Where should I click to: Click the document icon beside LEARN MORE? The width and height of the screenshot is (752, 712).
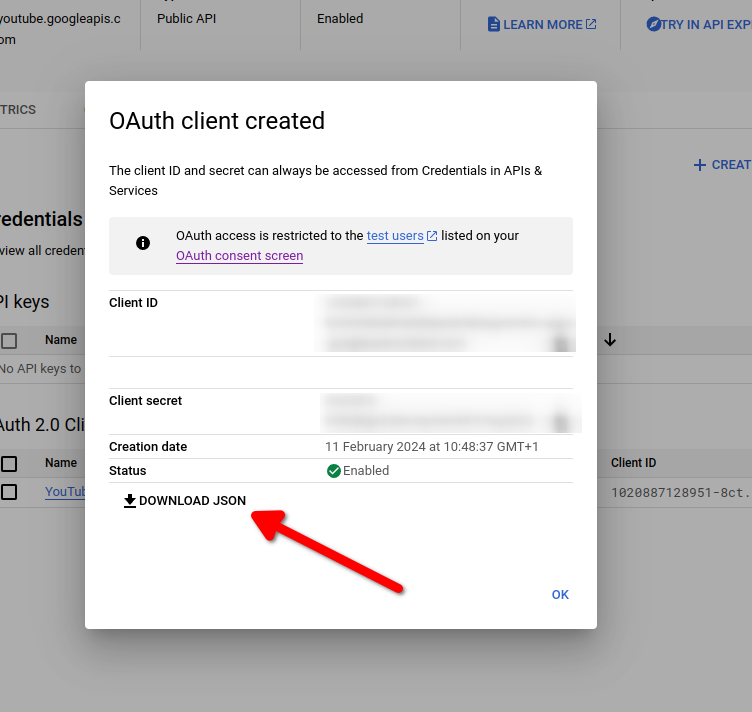(x=493, y=24)
